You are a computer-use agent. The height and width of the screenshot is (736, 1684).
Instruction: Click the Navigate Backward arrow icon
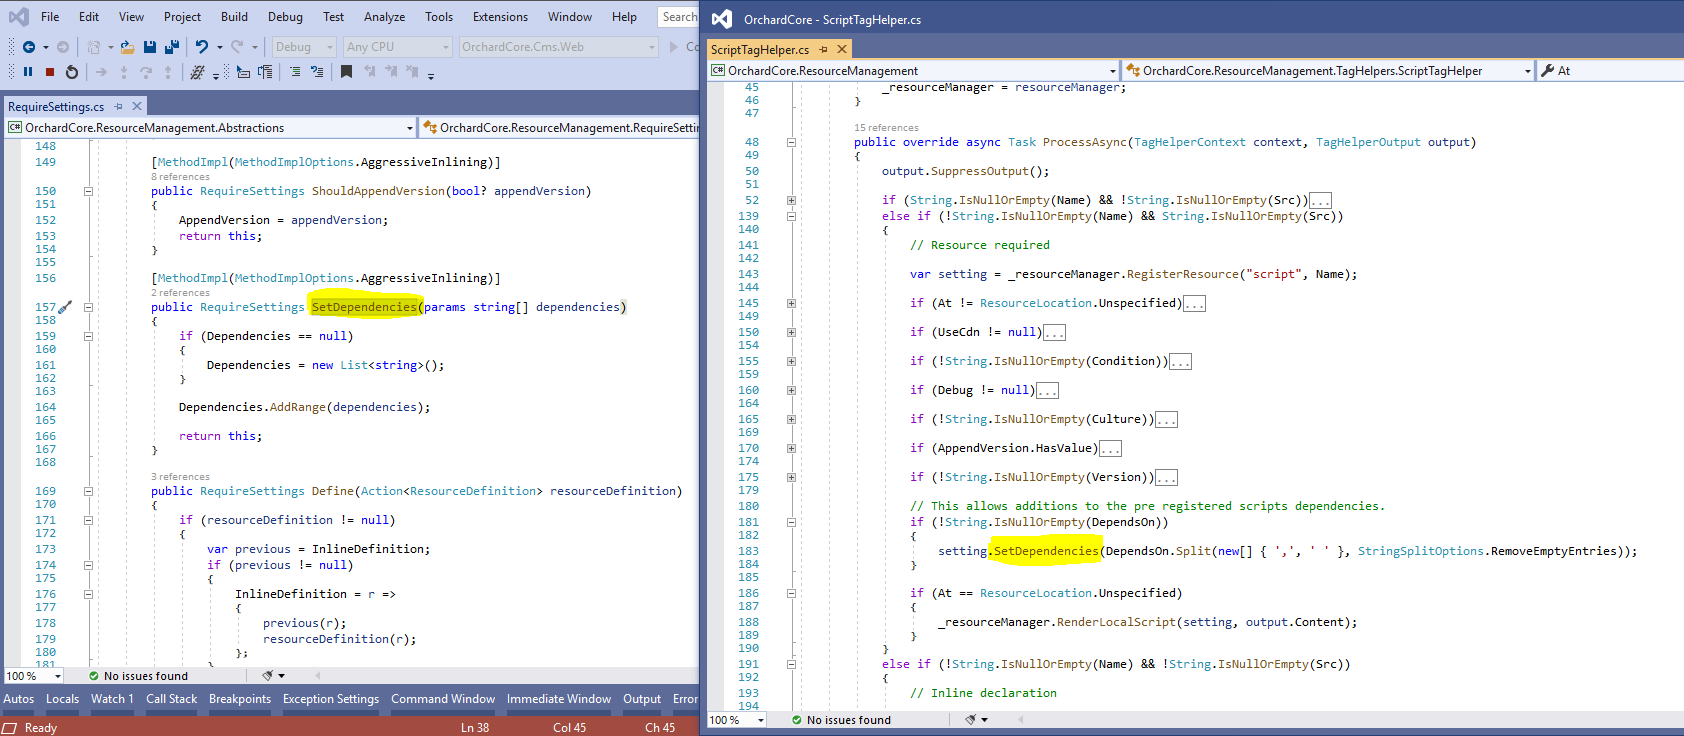point(29,47)
